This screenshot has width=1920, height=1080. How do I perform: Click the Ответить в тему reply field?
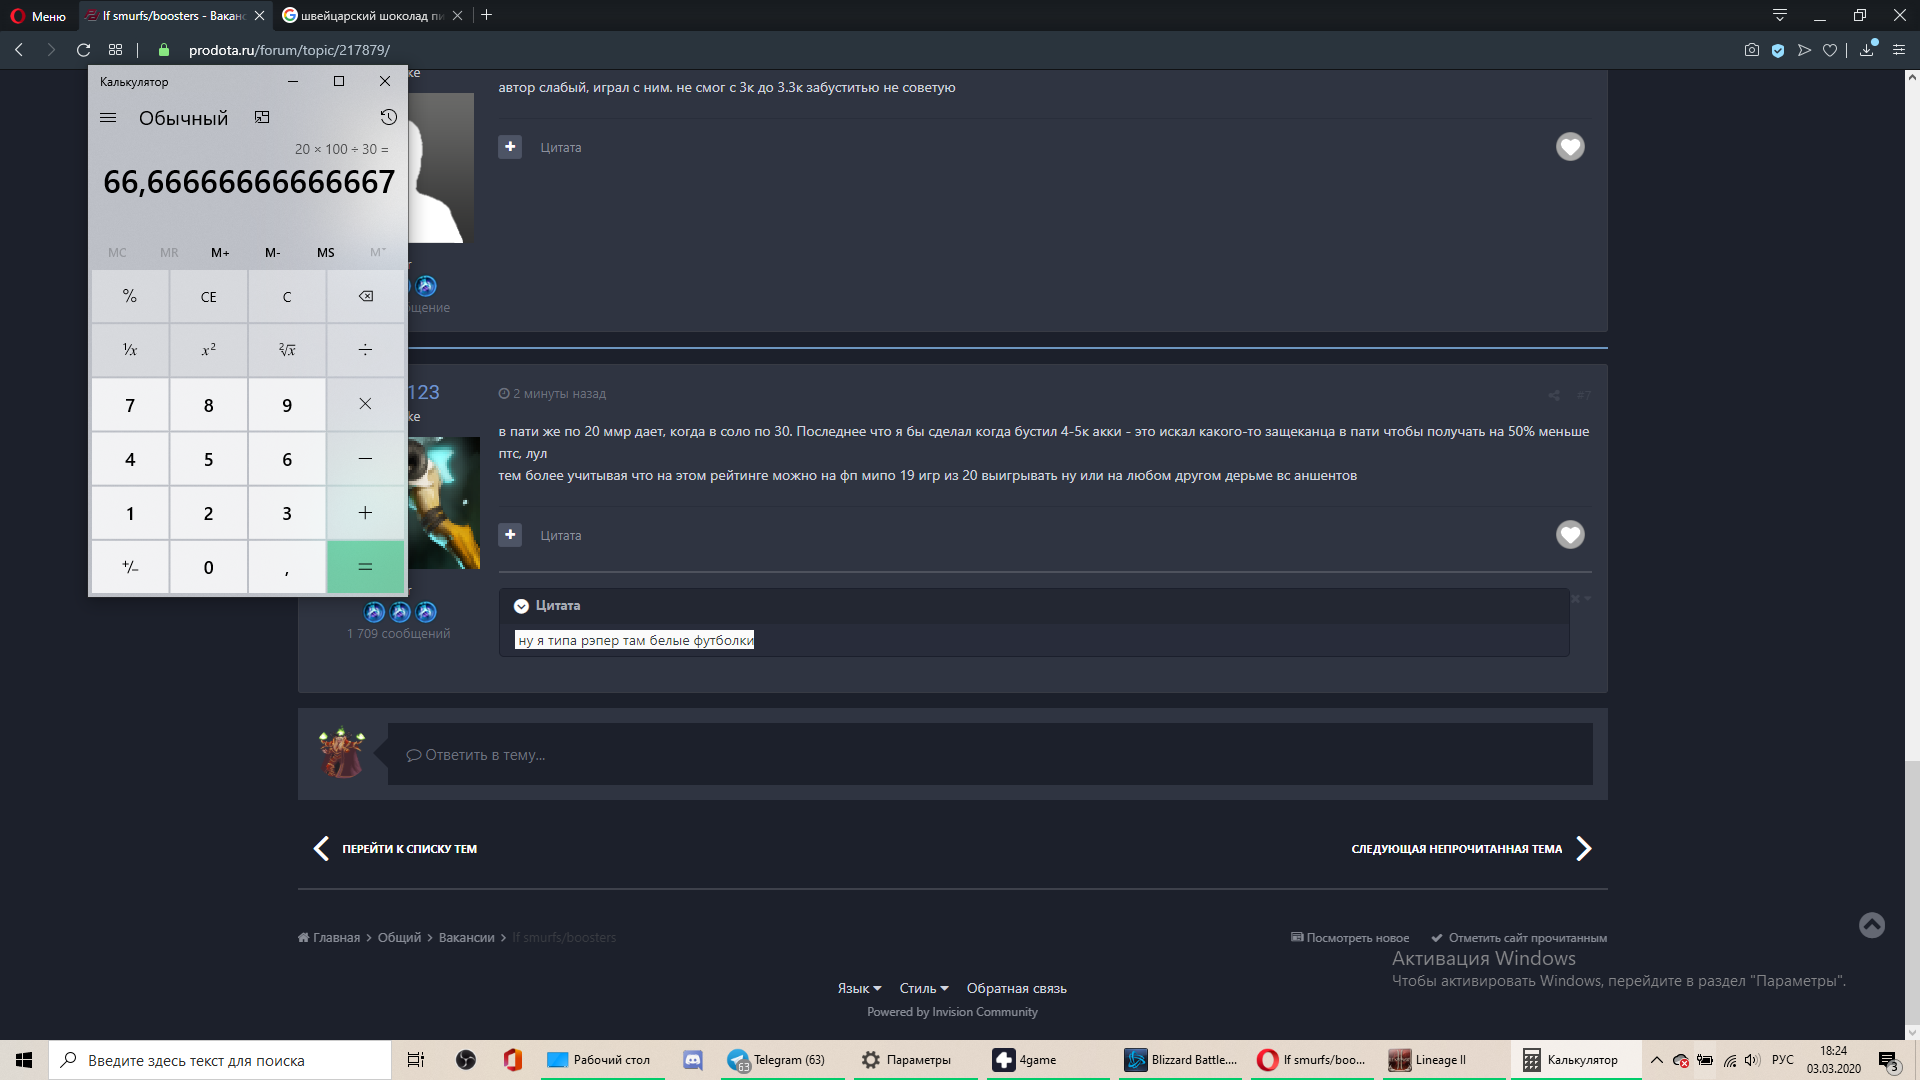990,755
